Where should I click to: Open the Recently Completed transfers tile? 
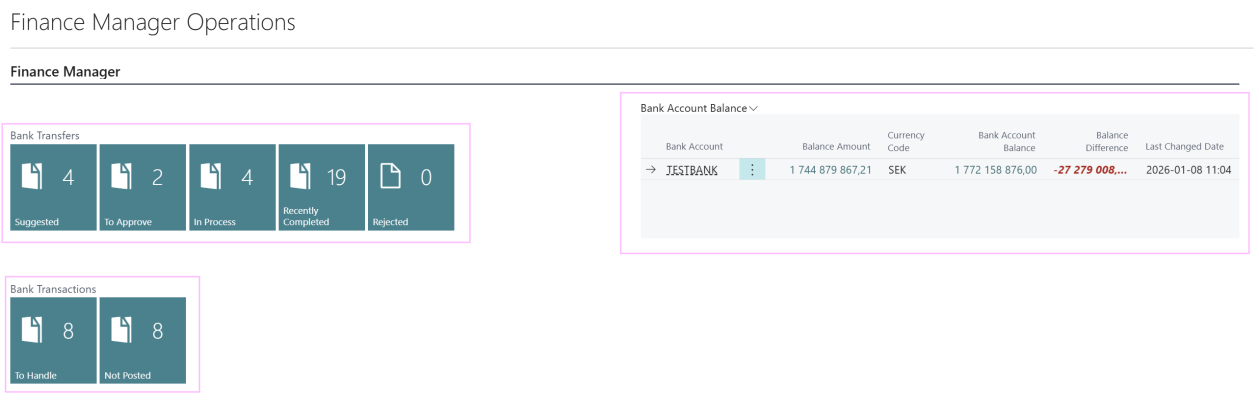click(x=321, y=187)
